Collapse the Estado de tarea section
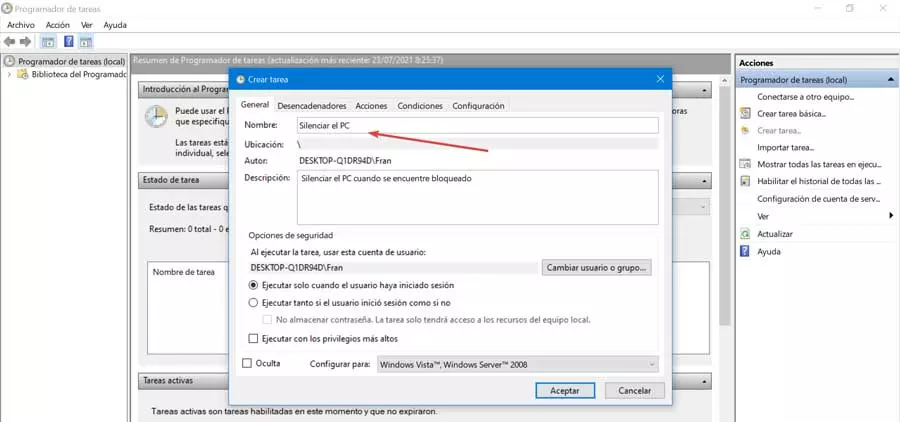This screenshot has width=900, height=422. tap(704, 180)
